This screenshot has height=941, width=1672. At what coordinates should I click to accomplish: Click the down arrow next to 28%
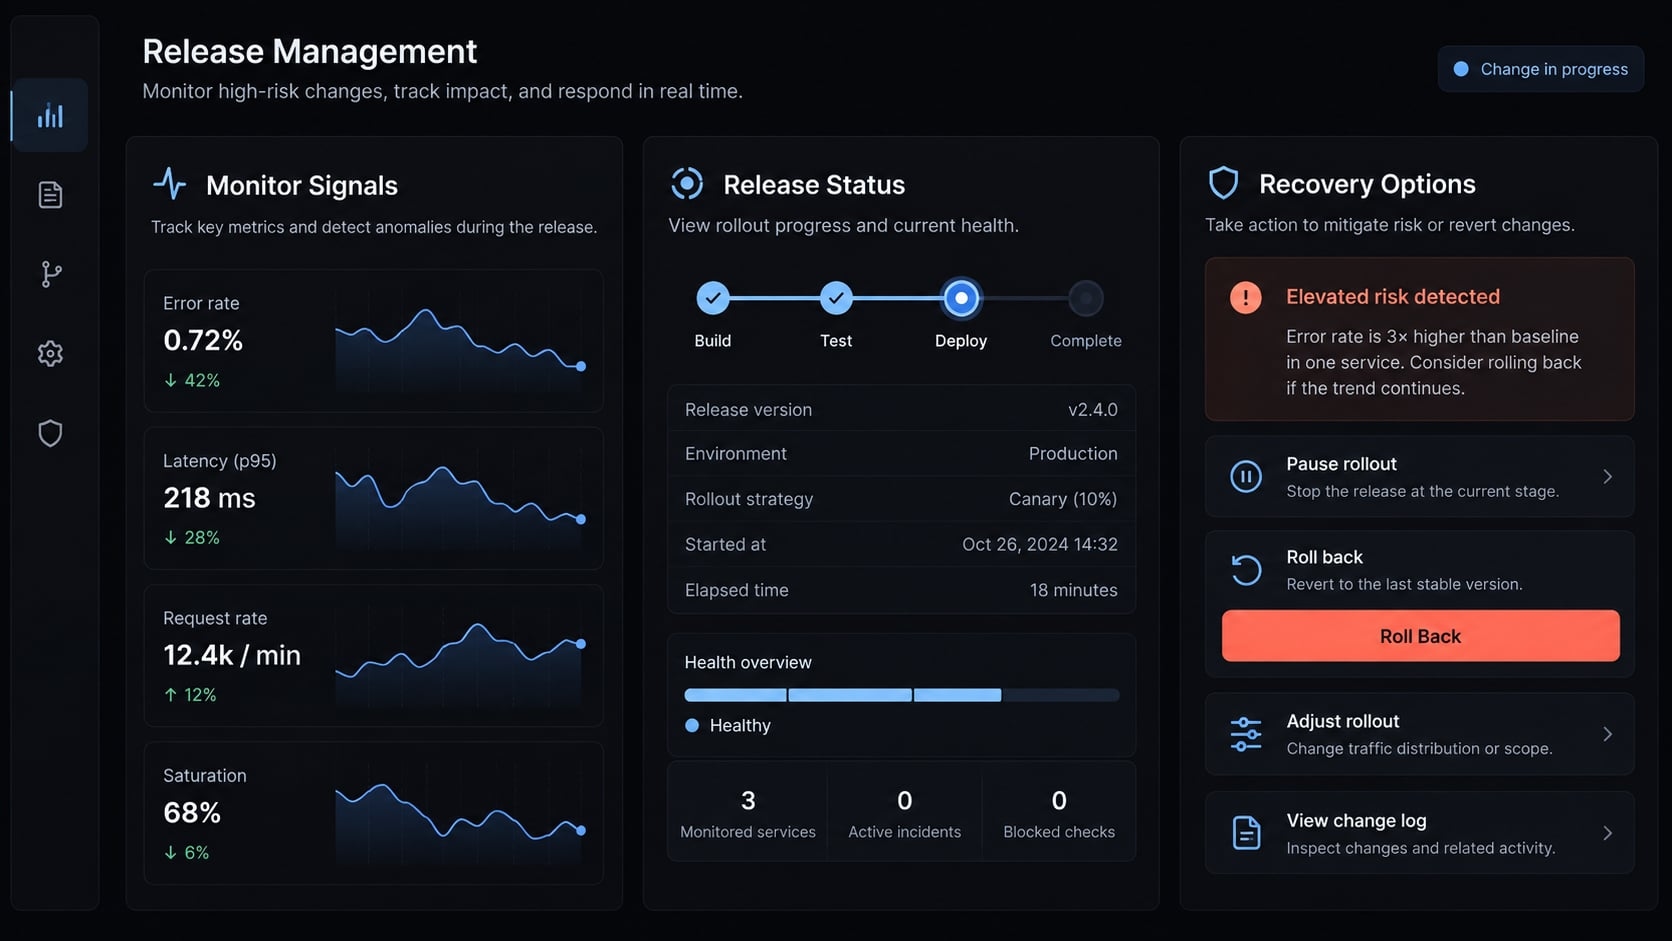[170, 537]
